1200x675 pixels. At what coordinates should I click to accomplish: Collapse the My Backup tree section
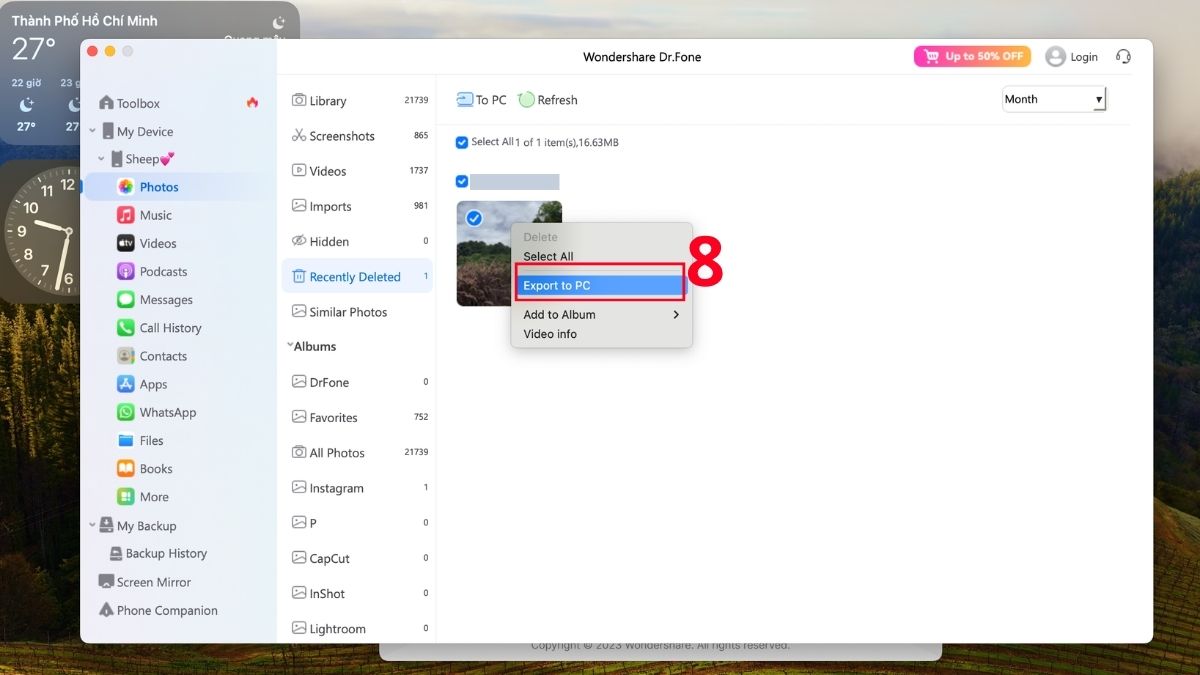click(93, 525)
